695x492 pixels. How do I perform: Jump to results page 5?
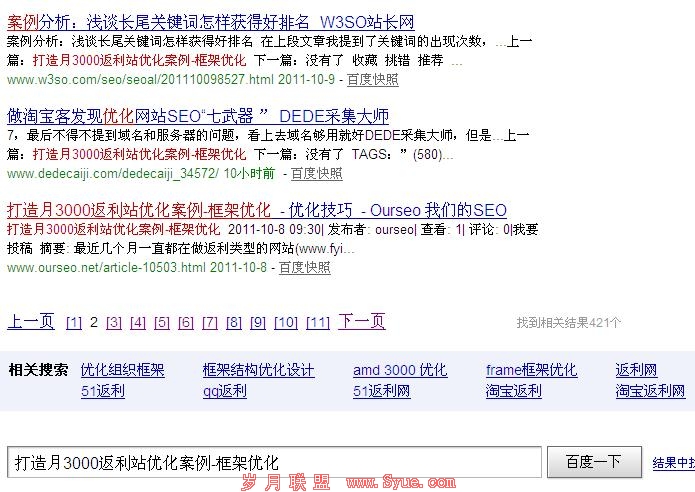(x=162, y=323)
